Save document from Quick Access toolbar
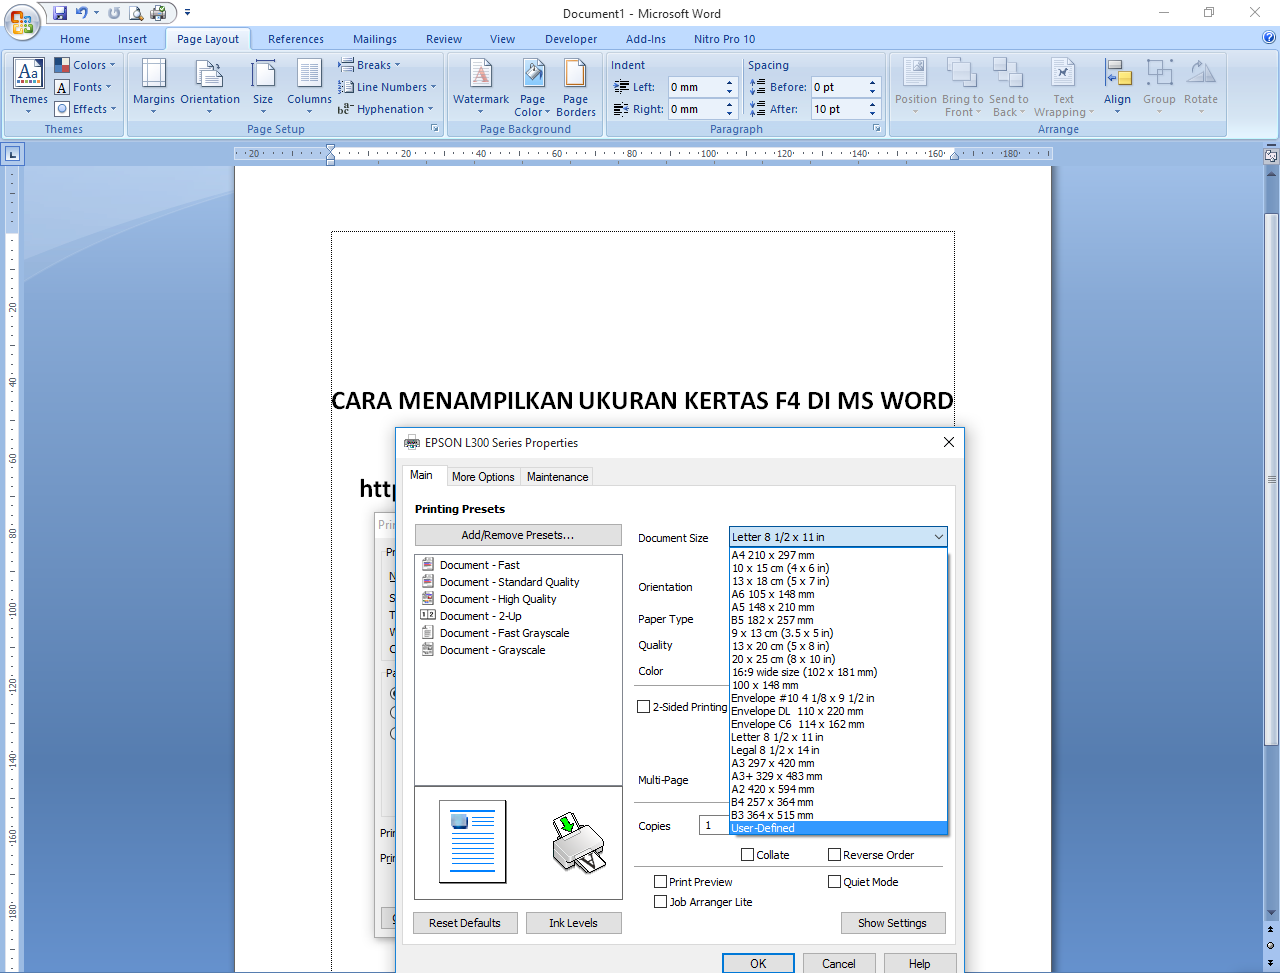The height and width of the screenshot is (973, 1280). click(x=60, y=13)
